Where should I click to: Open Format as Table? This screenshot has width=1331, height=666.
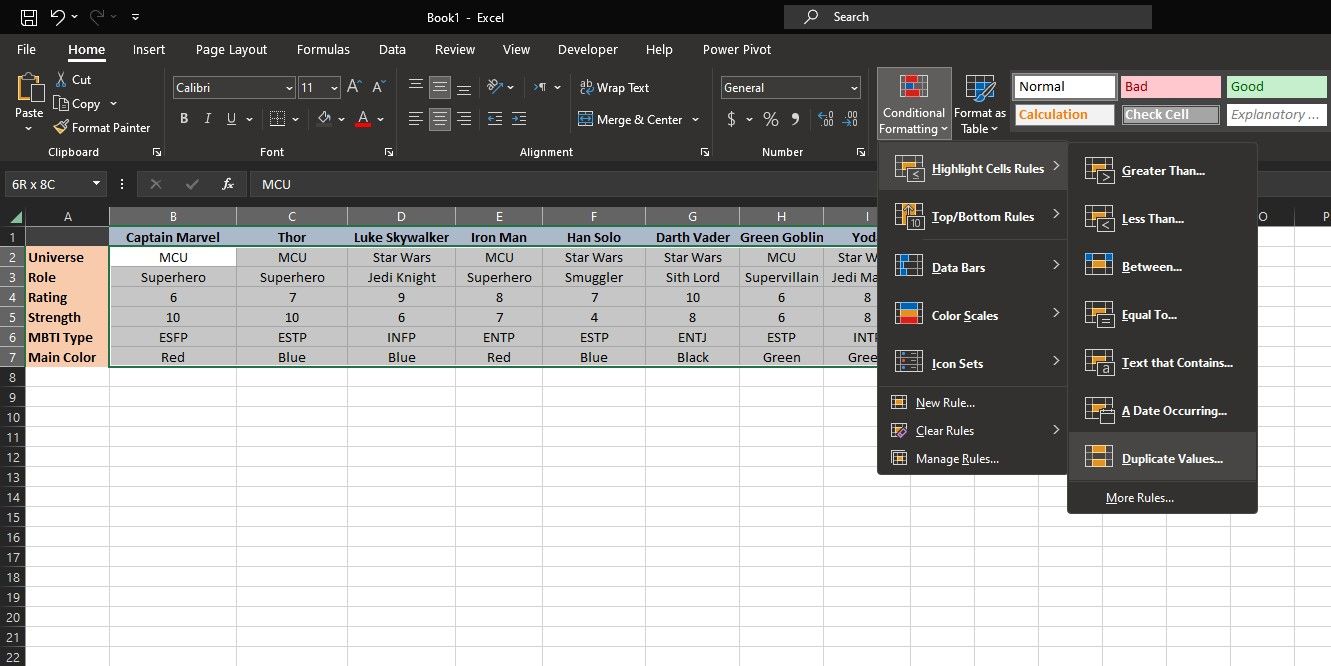(x=978, y=101)
